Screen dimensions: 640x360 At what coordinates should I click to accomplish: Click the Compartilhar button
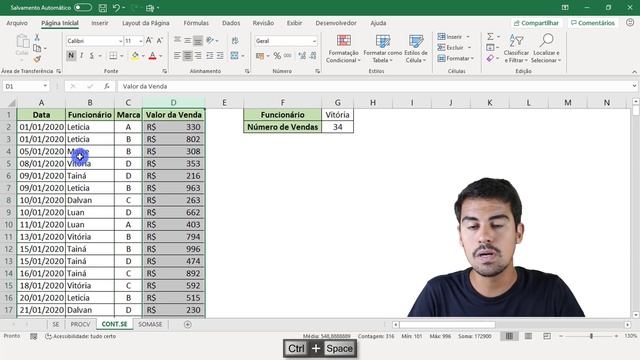pyautogui.click(x=536, y=23)
